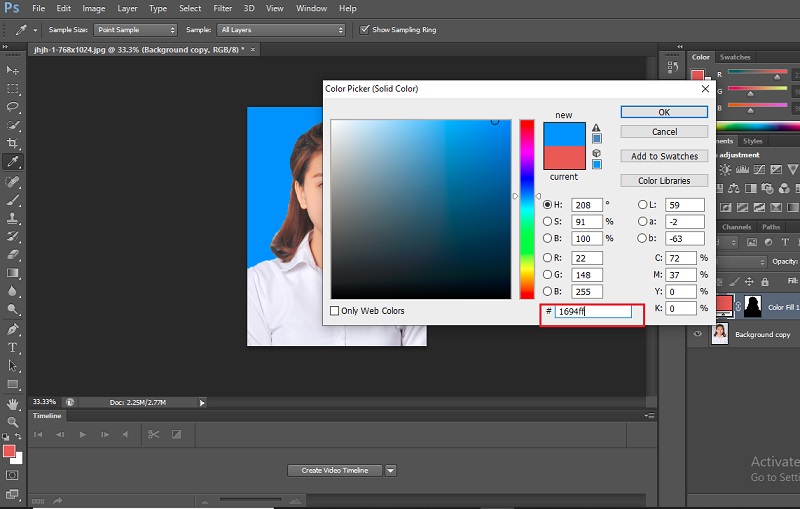The height and width of the screenshot is (509, 800).
Task: Switch to the Paths tab
Action: tap(771, 227)
